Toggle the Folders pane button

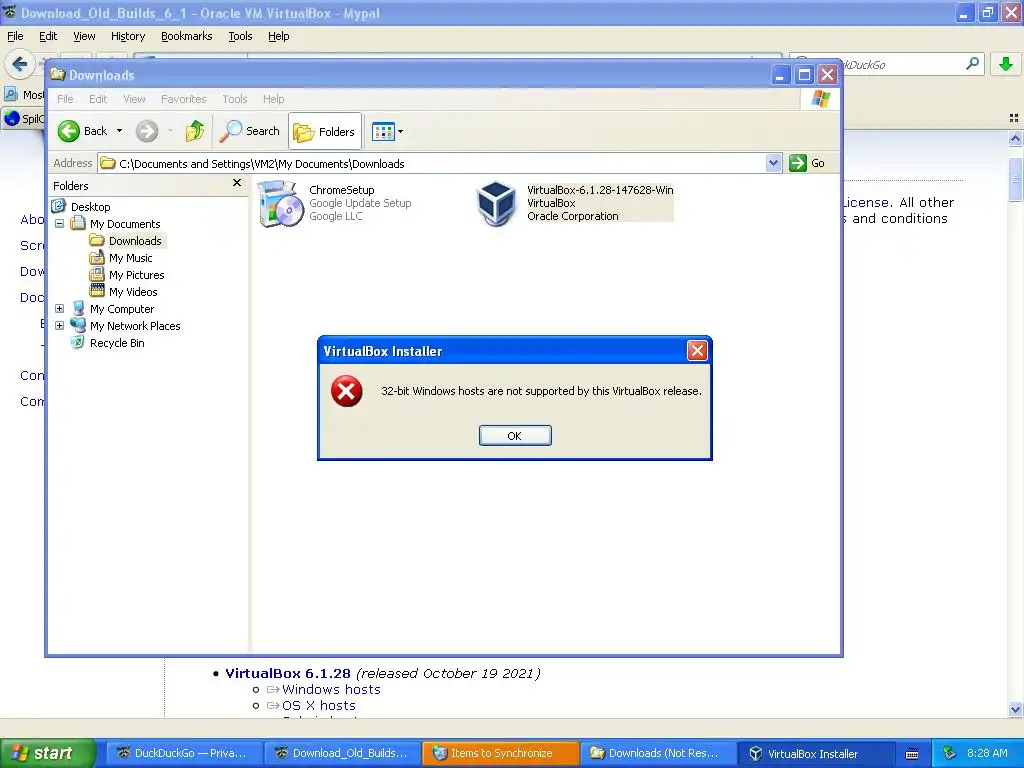325,132
